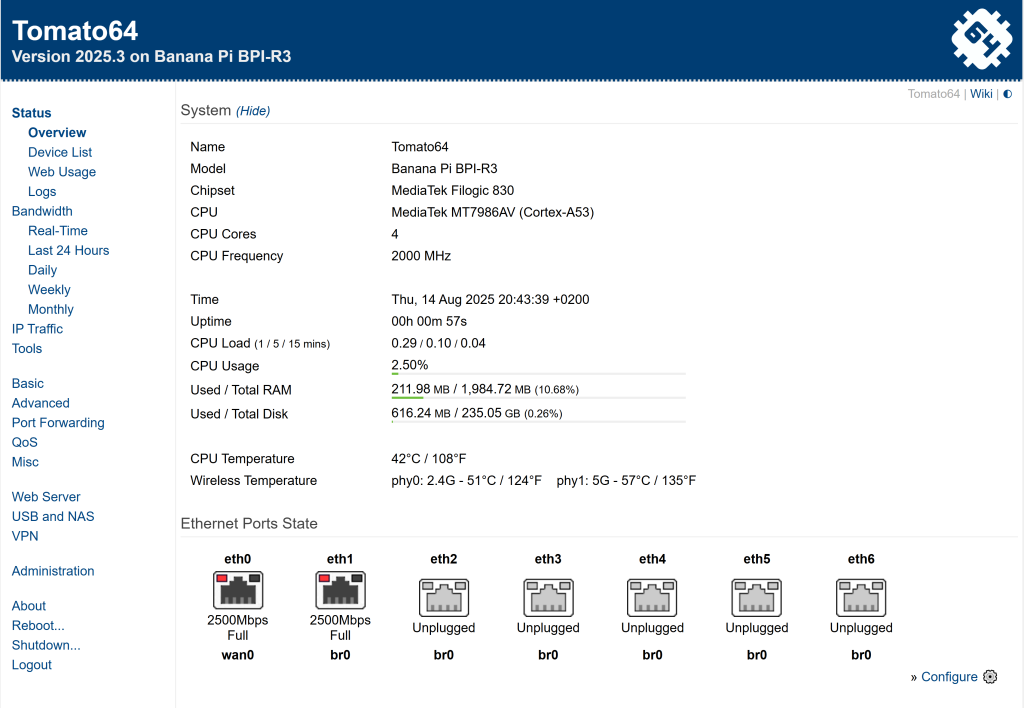Click the CPU temperature 42°C / 108°F
Image resolution: width=1024 pixels, height=708 pixels.
pos(428,459)
